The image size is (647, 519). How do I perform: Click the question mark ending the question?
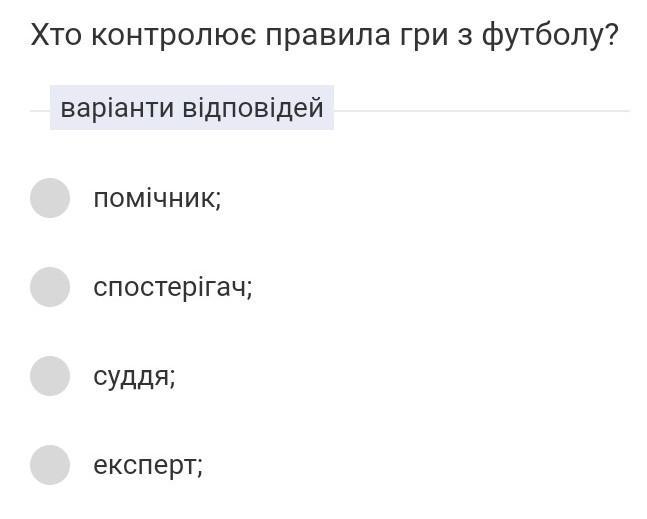pos(612,34)
